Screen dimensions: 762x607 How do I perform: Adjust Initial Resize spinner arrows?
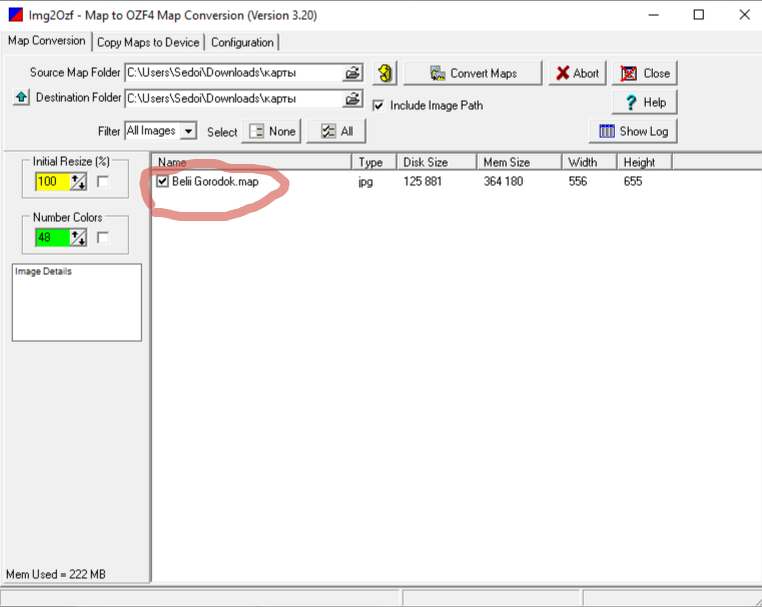tap(79, 181)
